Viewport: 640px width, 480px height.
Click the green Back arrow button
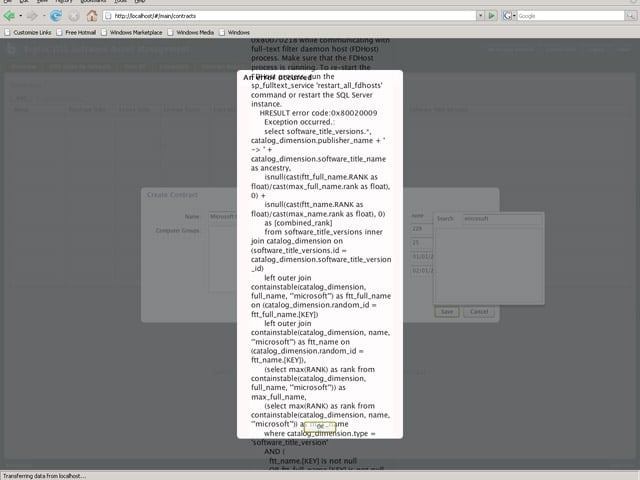click(x=9, y=16)
